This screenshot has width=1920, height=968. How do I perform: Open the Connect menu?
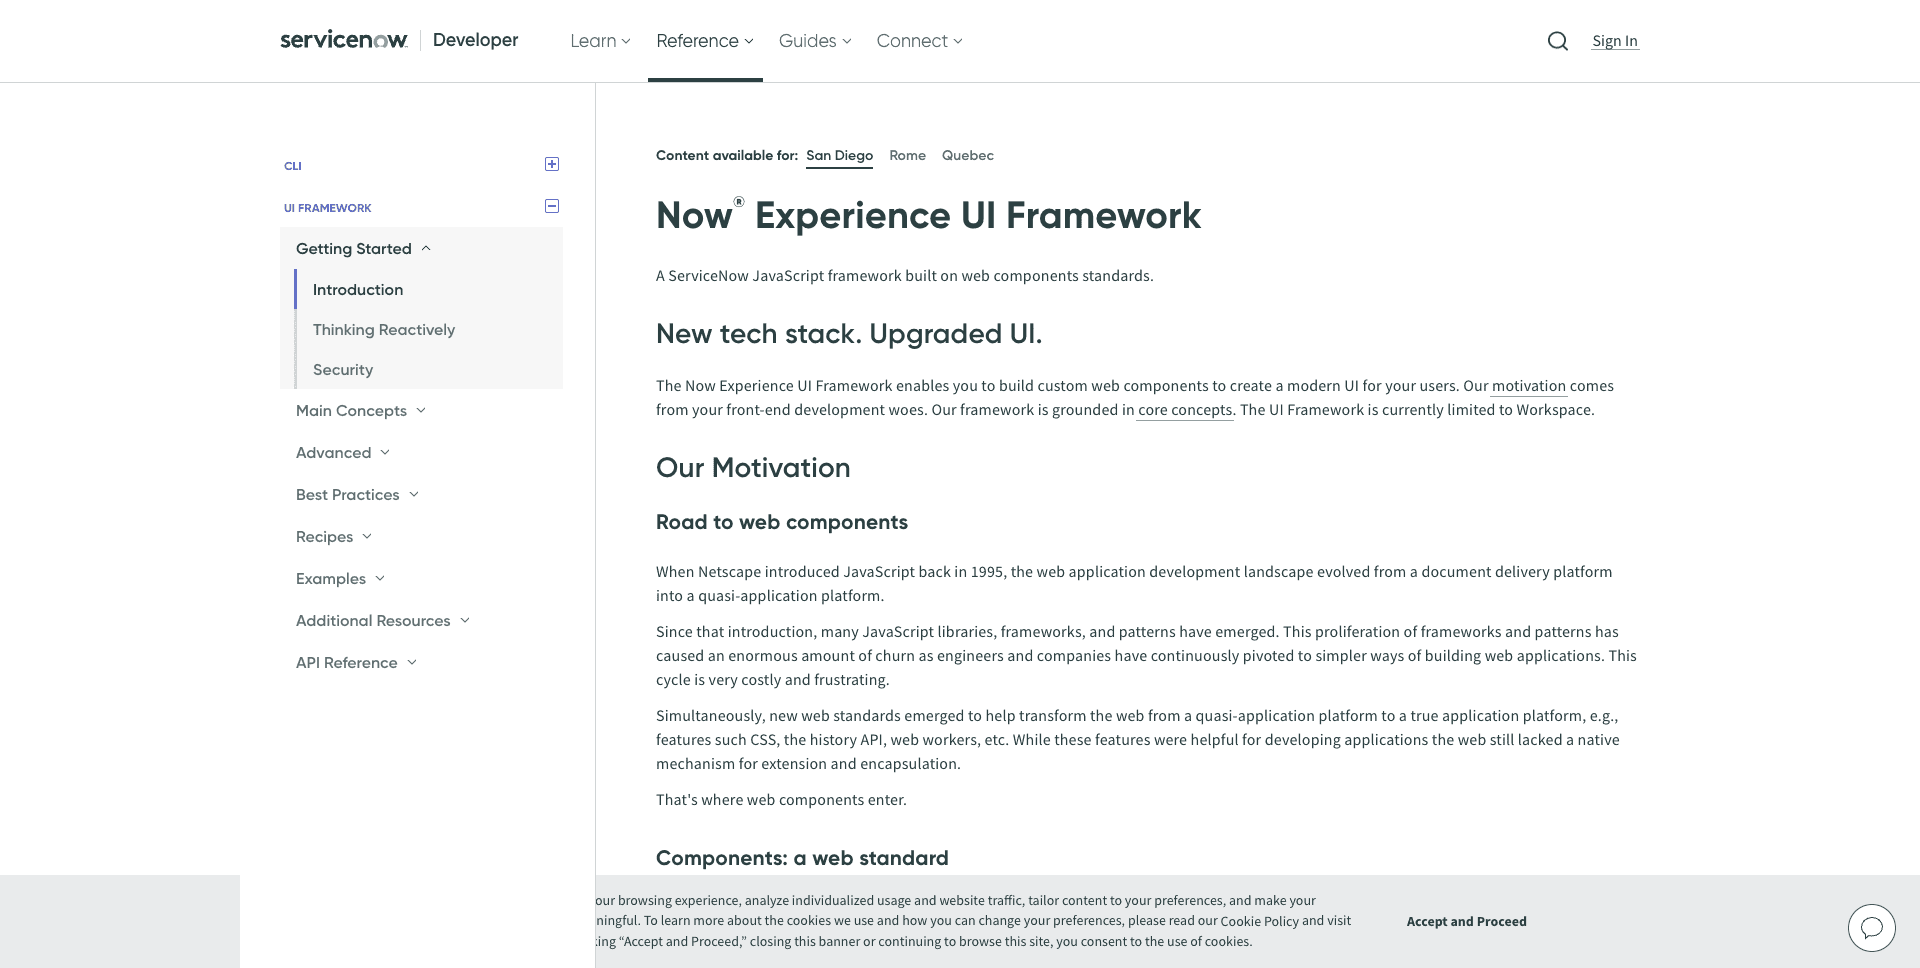coord(919,41)
